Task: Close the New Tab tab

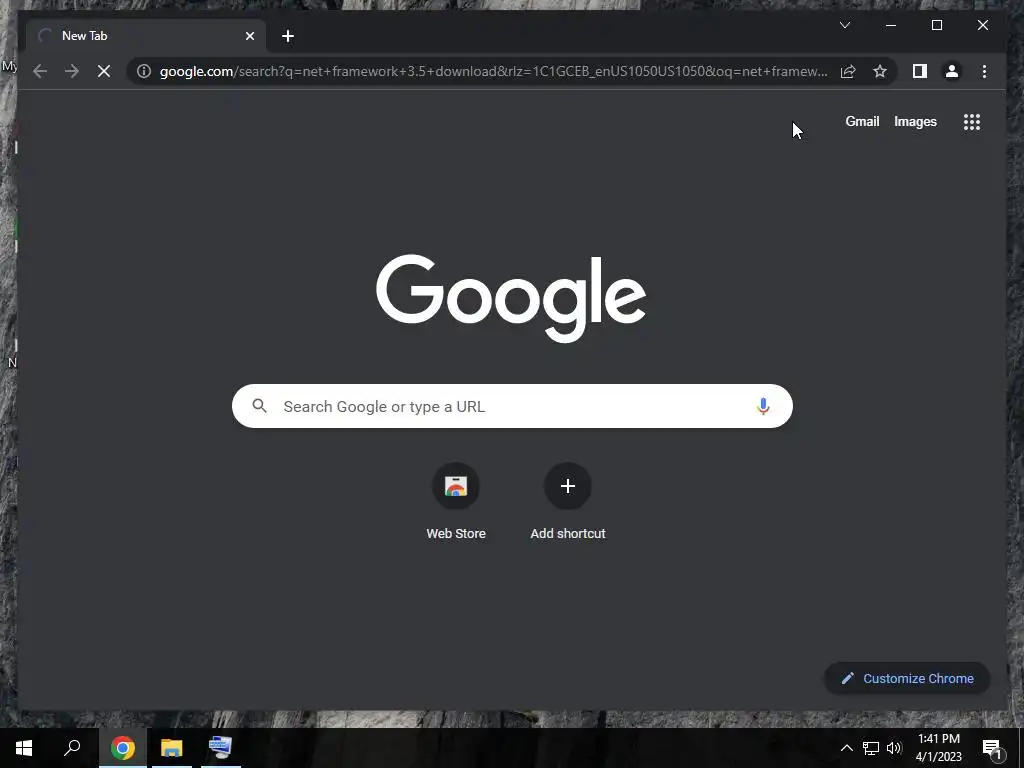Action: pos(249,36)
